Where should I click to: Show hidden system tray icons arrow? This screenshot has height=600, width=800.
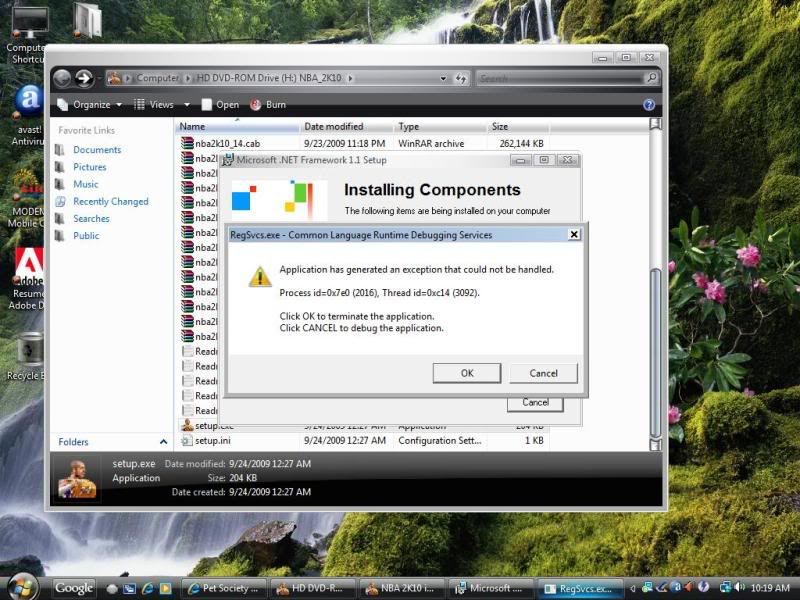(x=633, y=588)
